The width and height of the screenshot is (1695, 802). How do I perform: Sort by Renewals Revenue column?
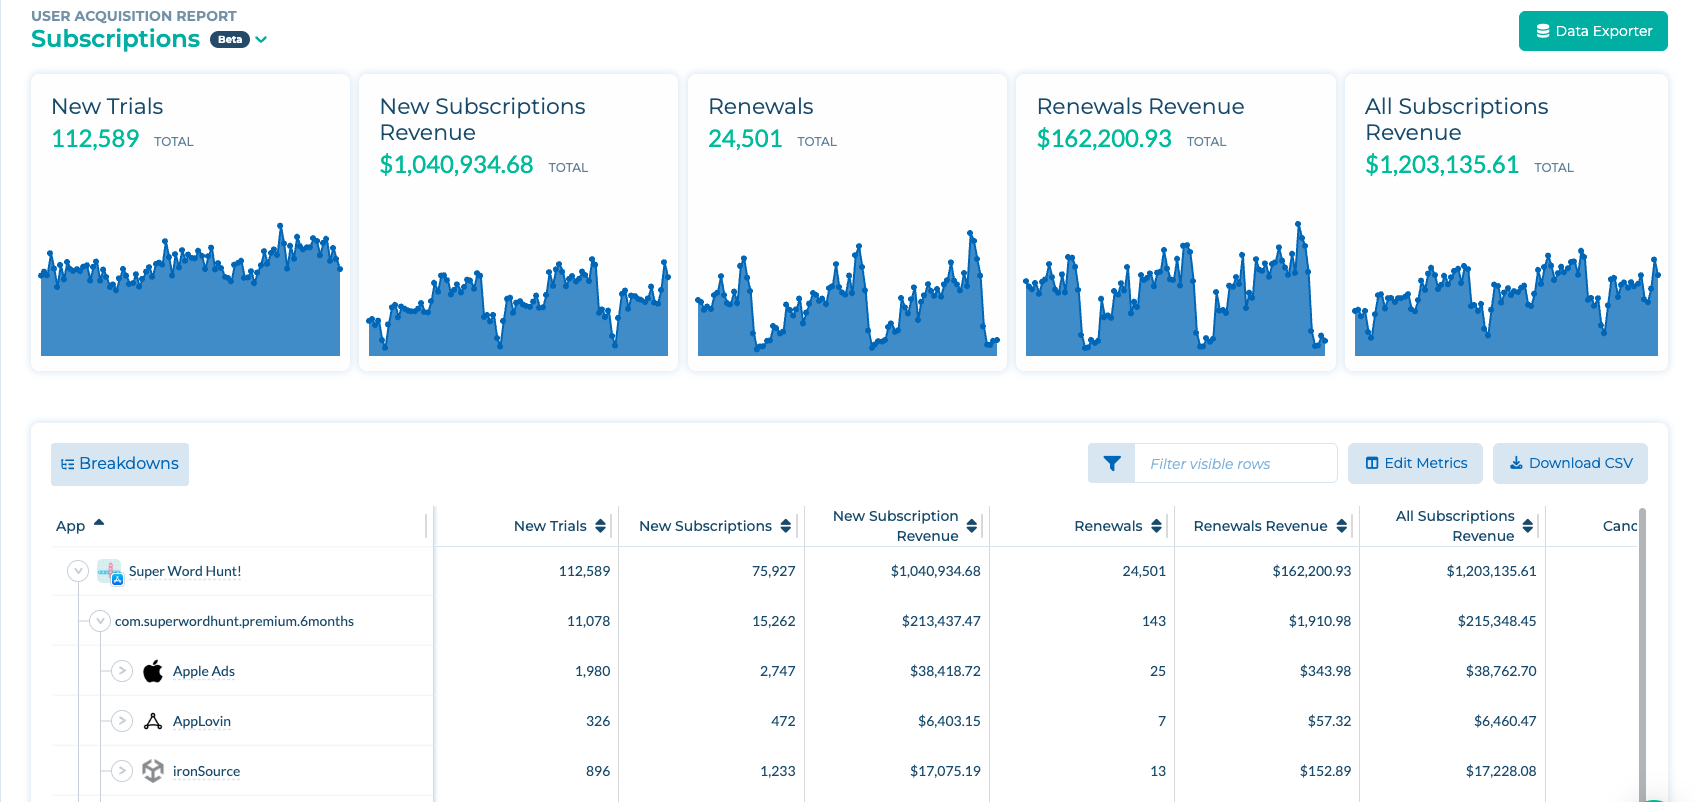click(1342, 526)
